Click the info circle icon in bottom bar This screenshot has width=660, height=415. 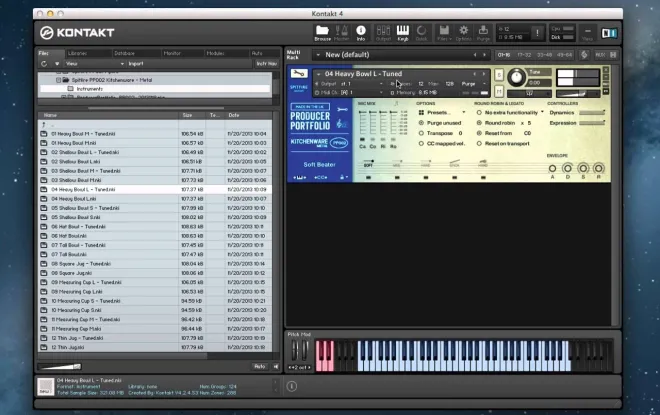(x=292, y=386)
